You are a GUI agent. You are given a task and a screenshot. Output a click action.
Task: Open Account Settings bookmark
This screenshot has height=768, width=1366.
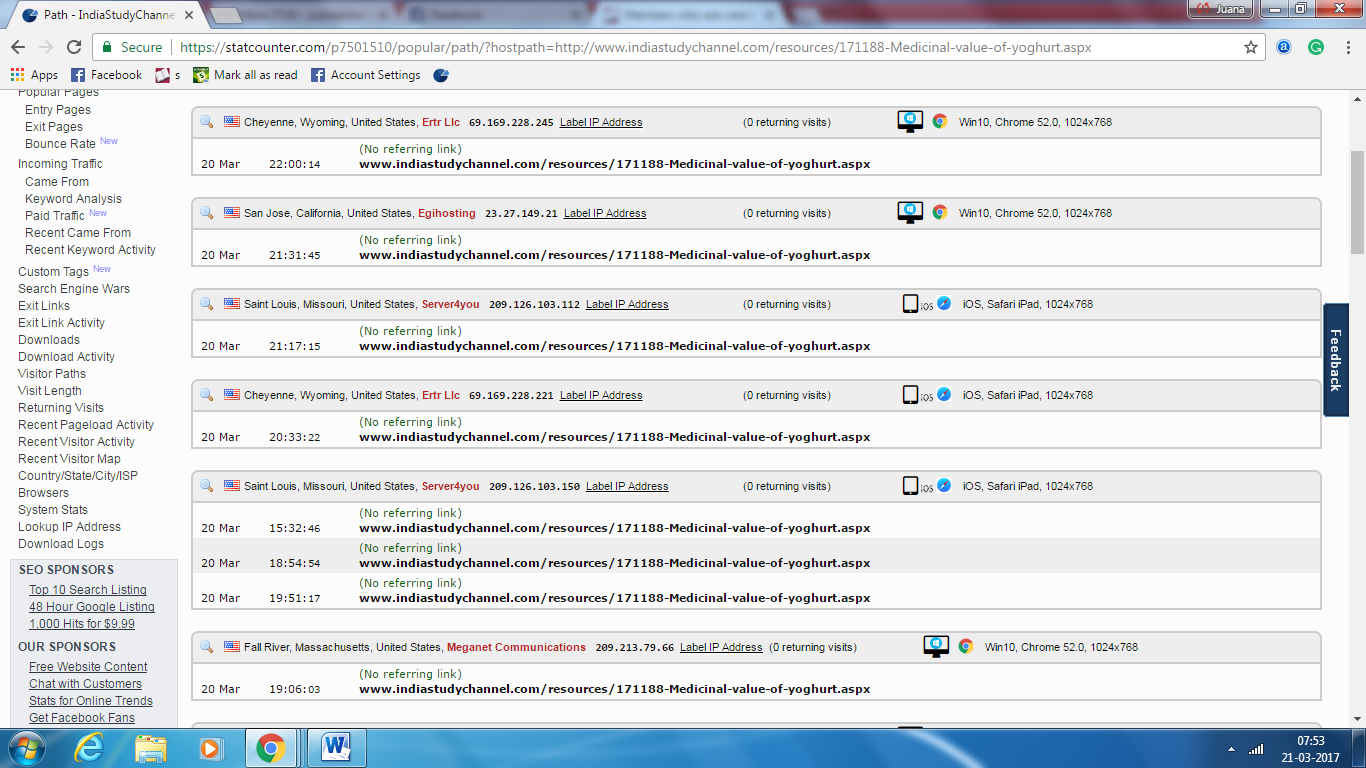pyautogui.click(x=366, y=75)
